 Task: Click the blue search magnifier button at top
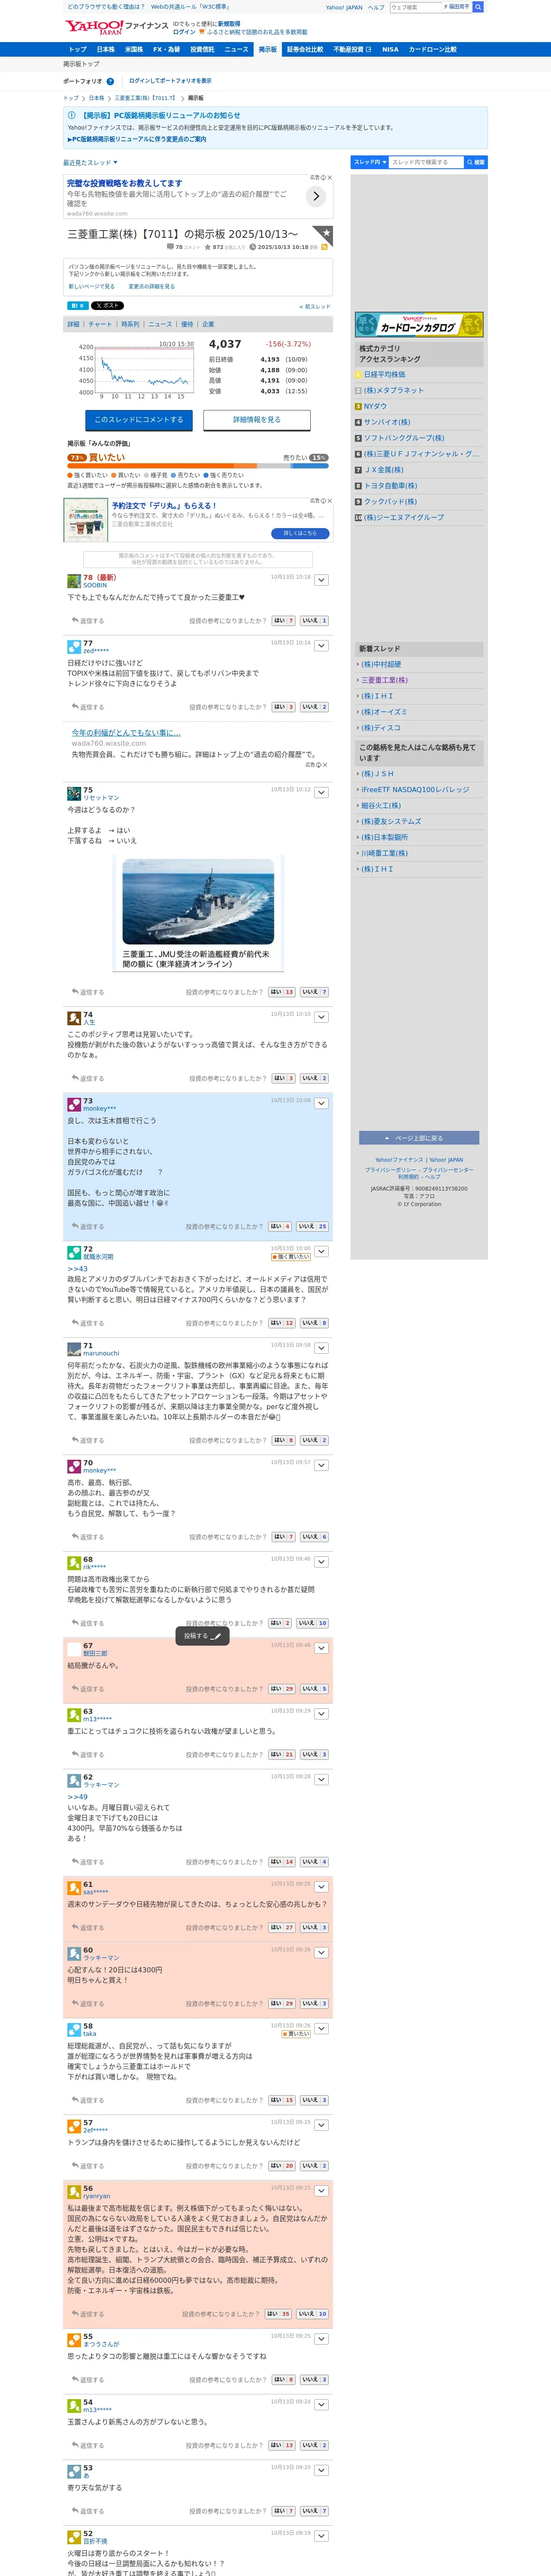478,7
